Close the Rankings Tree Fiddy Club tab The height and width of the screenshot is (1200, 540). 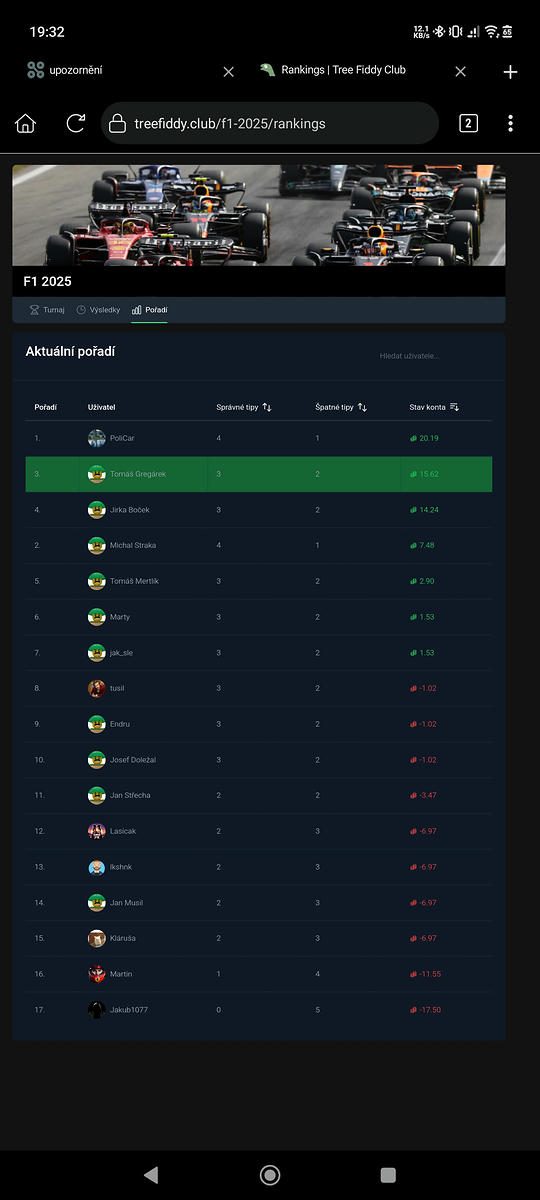460,71
